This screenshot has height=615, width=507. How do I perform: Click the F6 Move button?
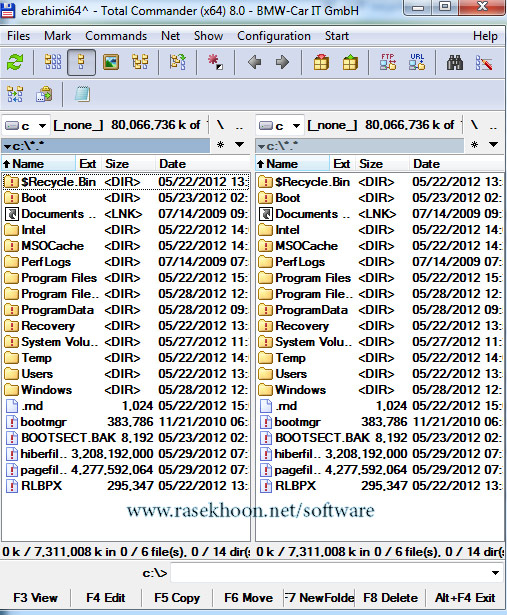click(249, 598)
